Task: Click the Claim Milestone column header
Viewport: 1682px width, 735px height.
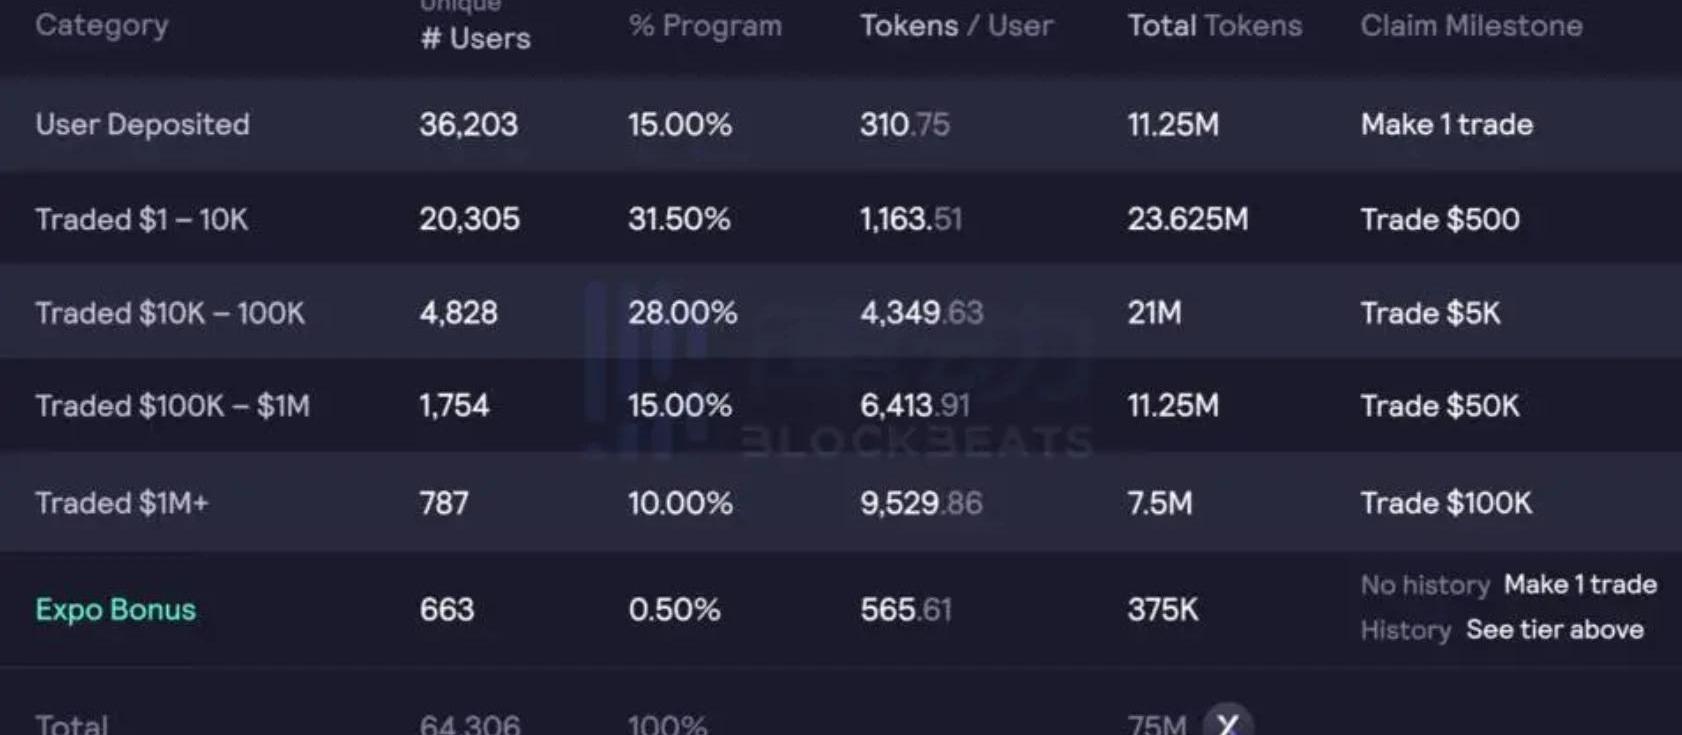Action: (1470, 26)
